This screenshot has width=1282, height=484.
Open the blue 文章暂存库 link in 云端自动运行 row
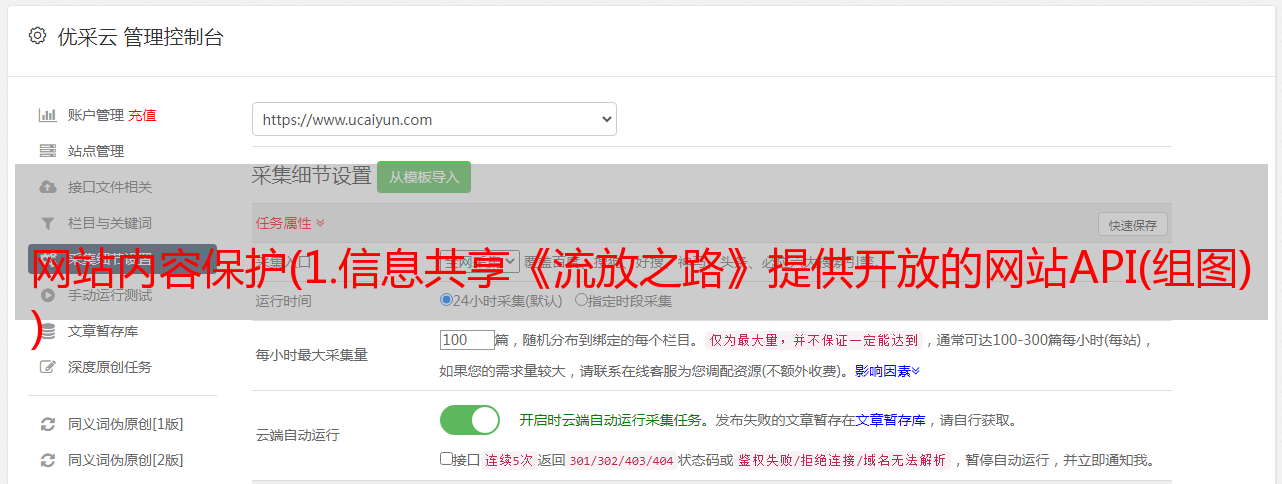(890, 420)
